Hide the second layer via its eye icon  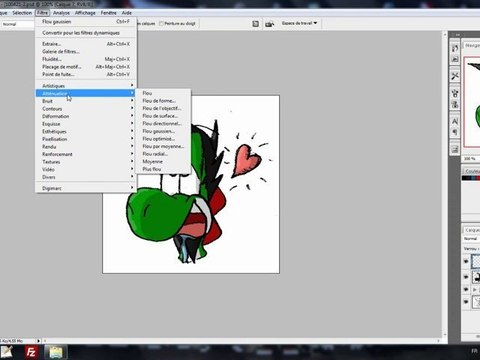pos(466,277)
